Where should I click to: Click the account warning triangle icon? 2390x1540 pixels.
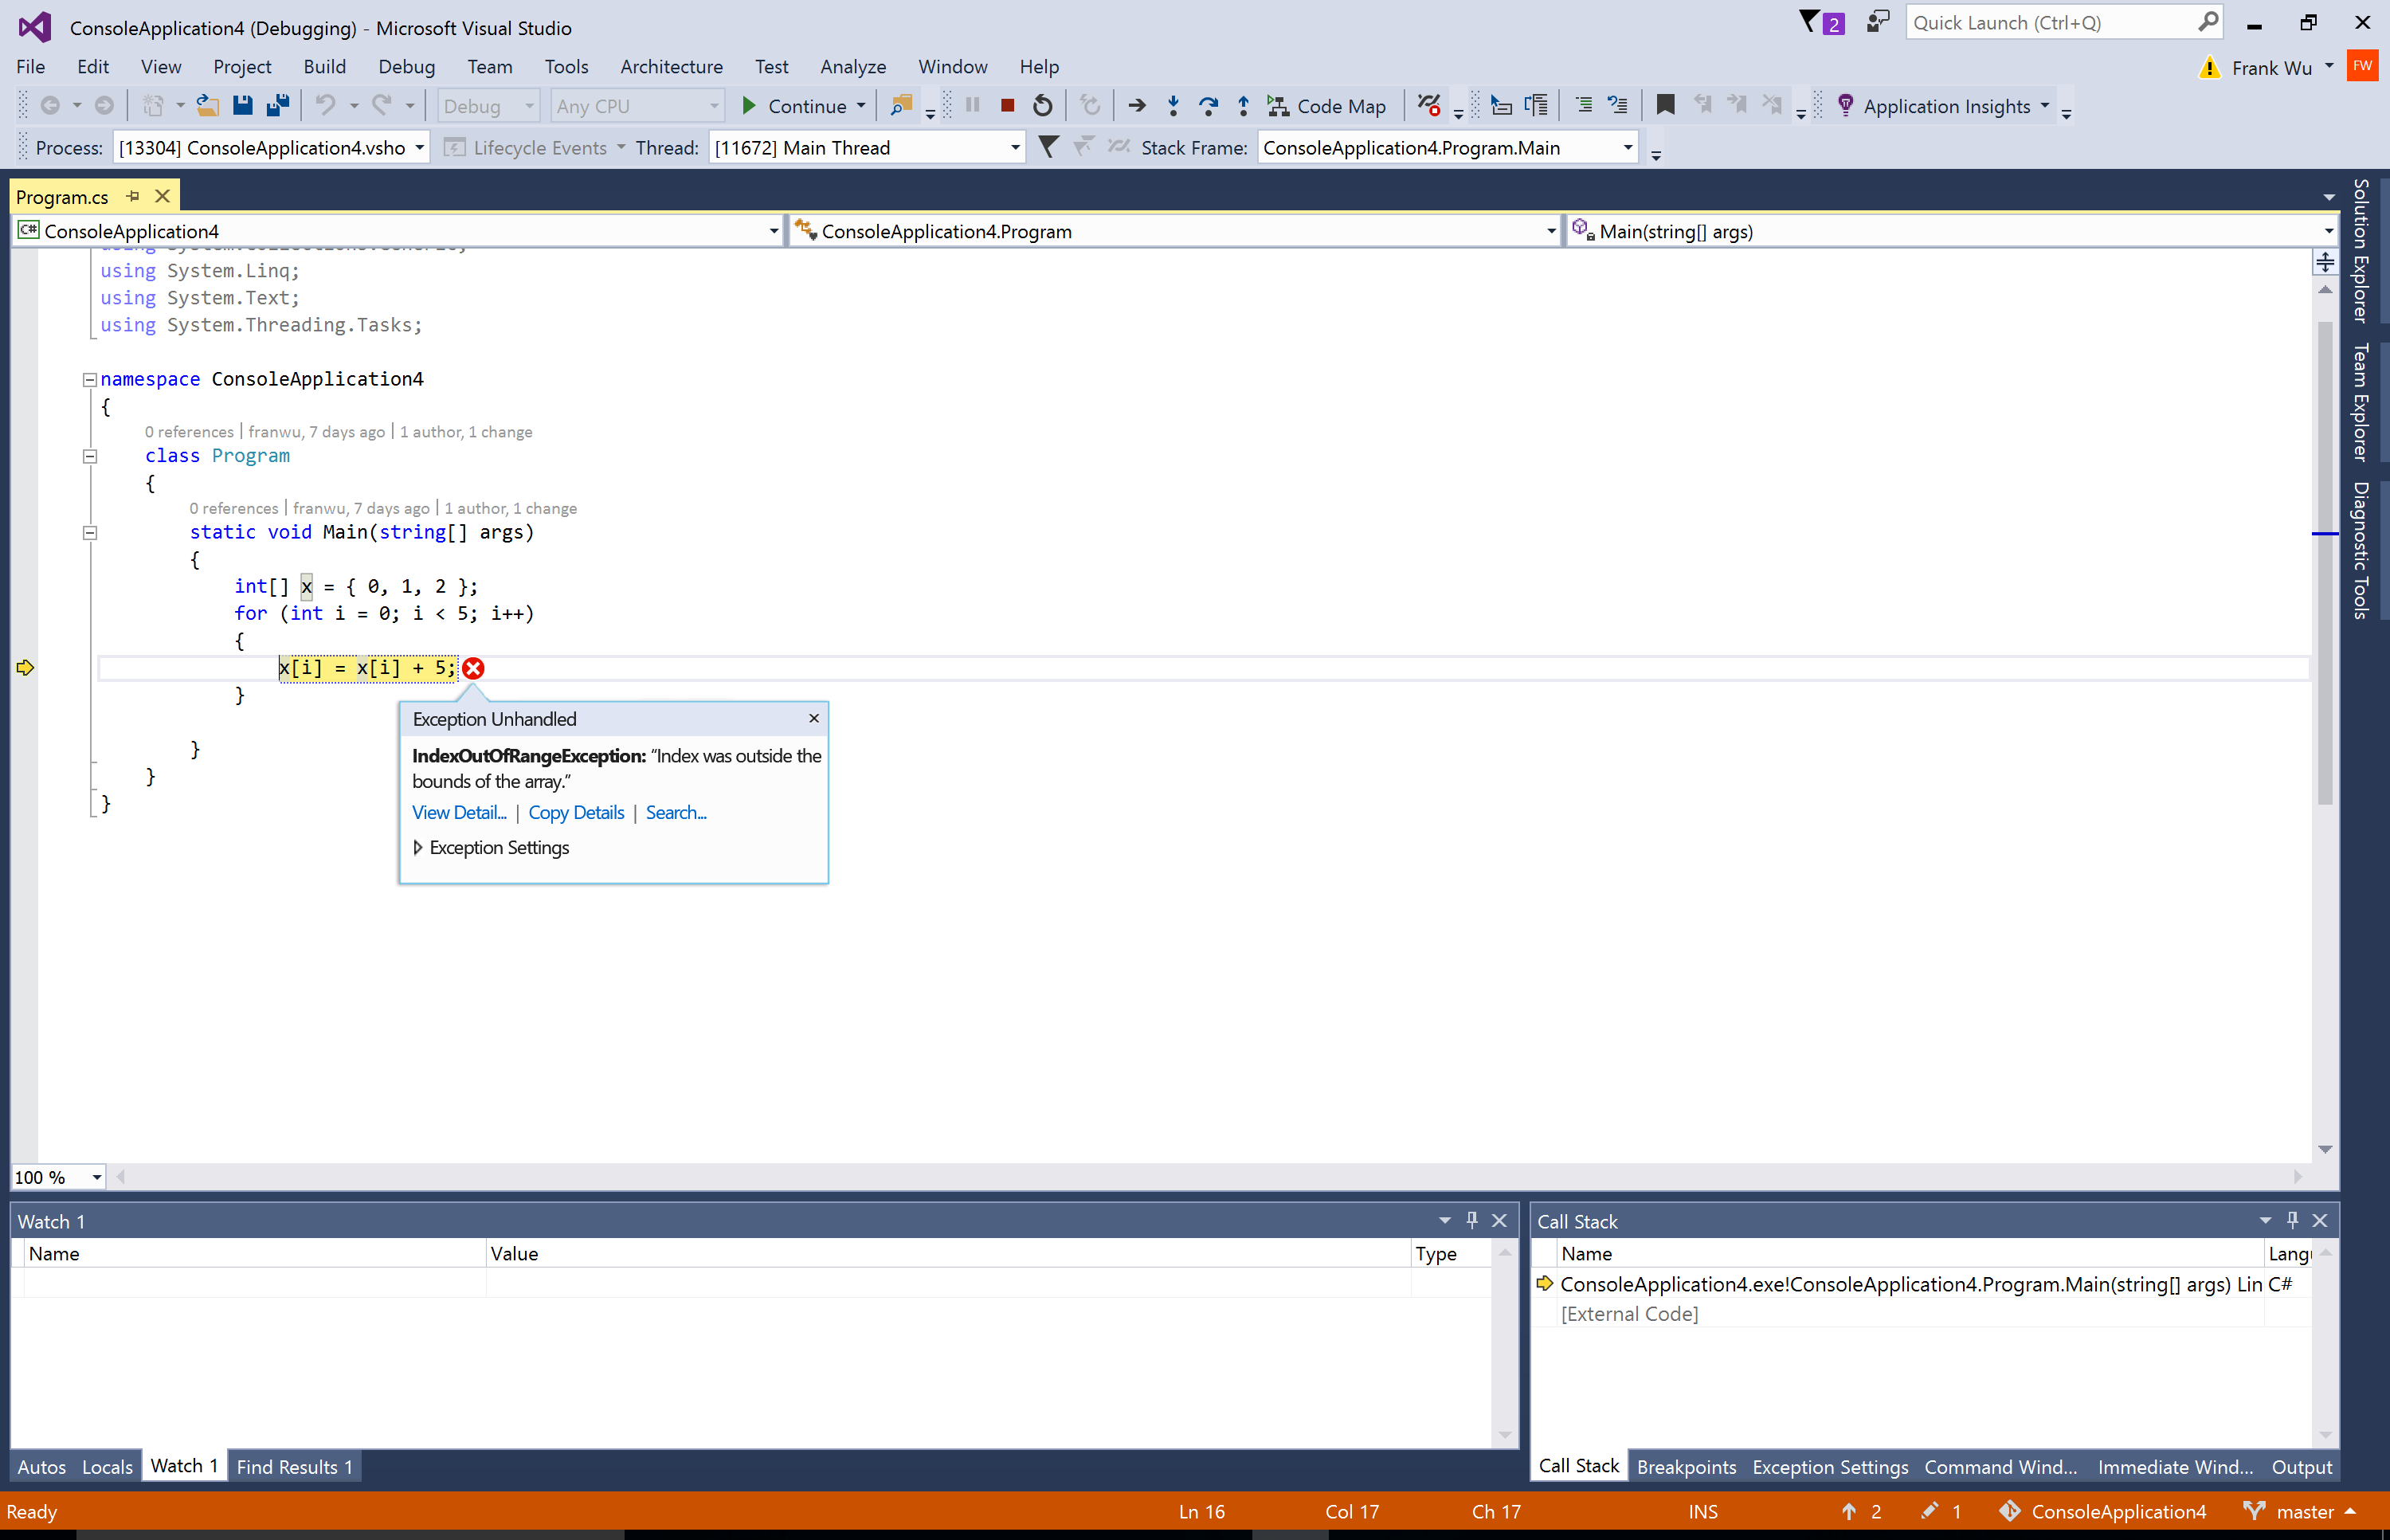[x=2209, y=68]
